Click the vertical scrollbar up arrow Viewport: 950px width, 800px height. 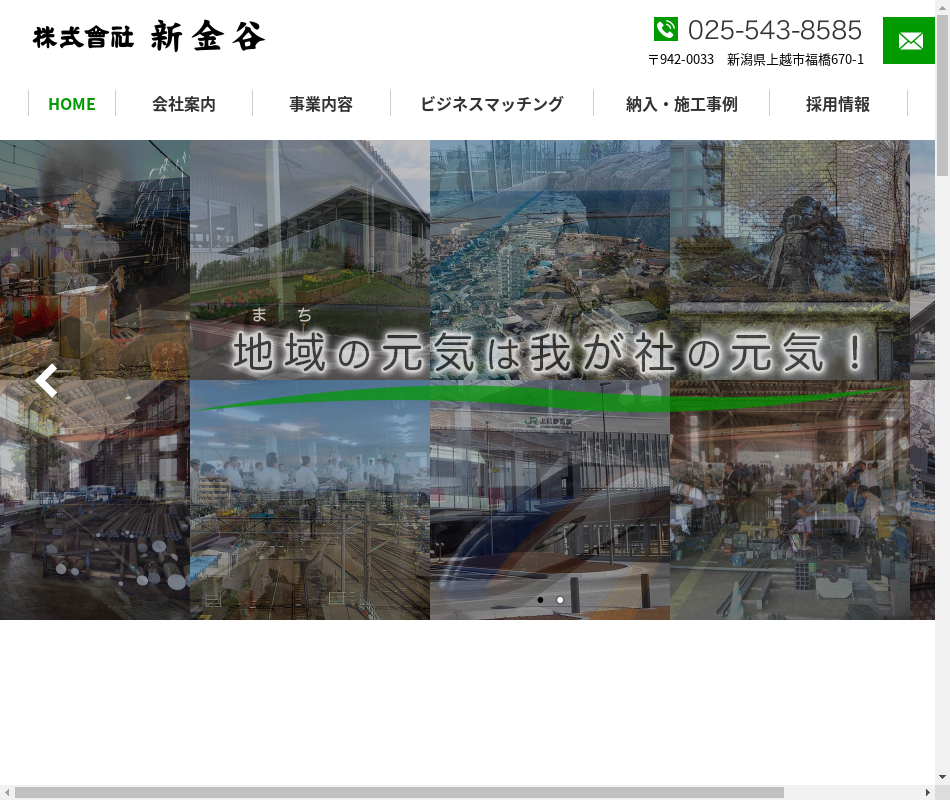coord(942,8)
